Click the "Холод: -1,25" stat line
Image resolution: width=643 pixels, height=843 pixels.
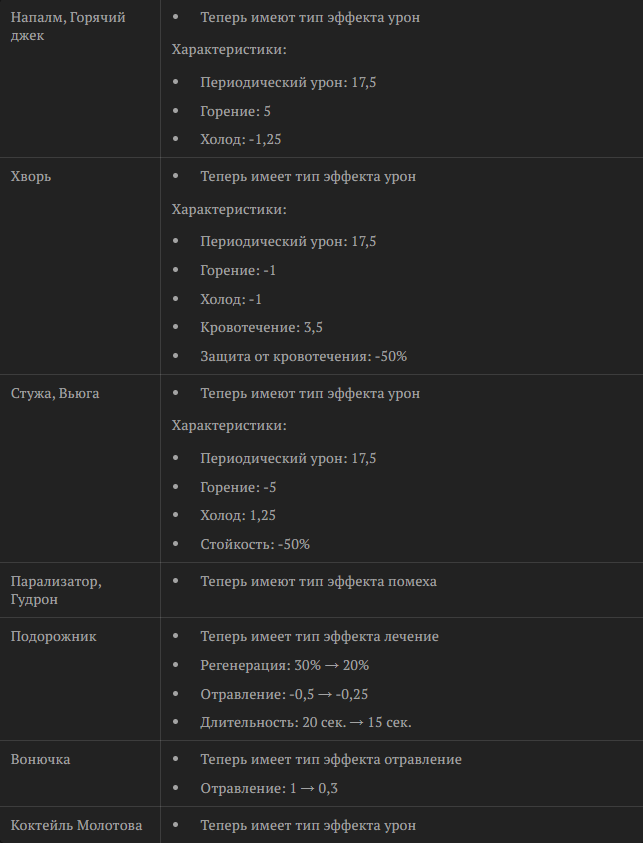(241, 139)
